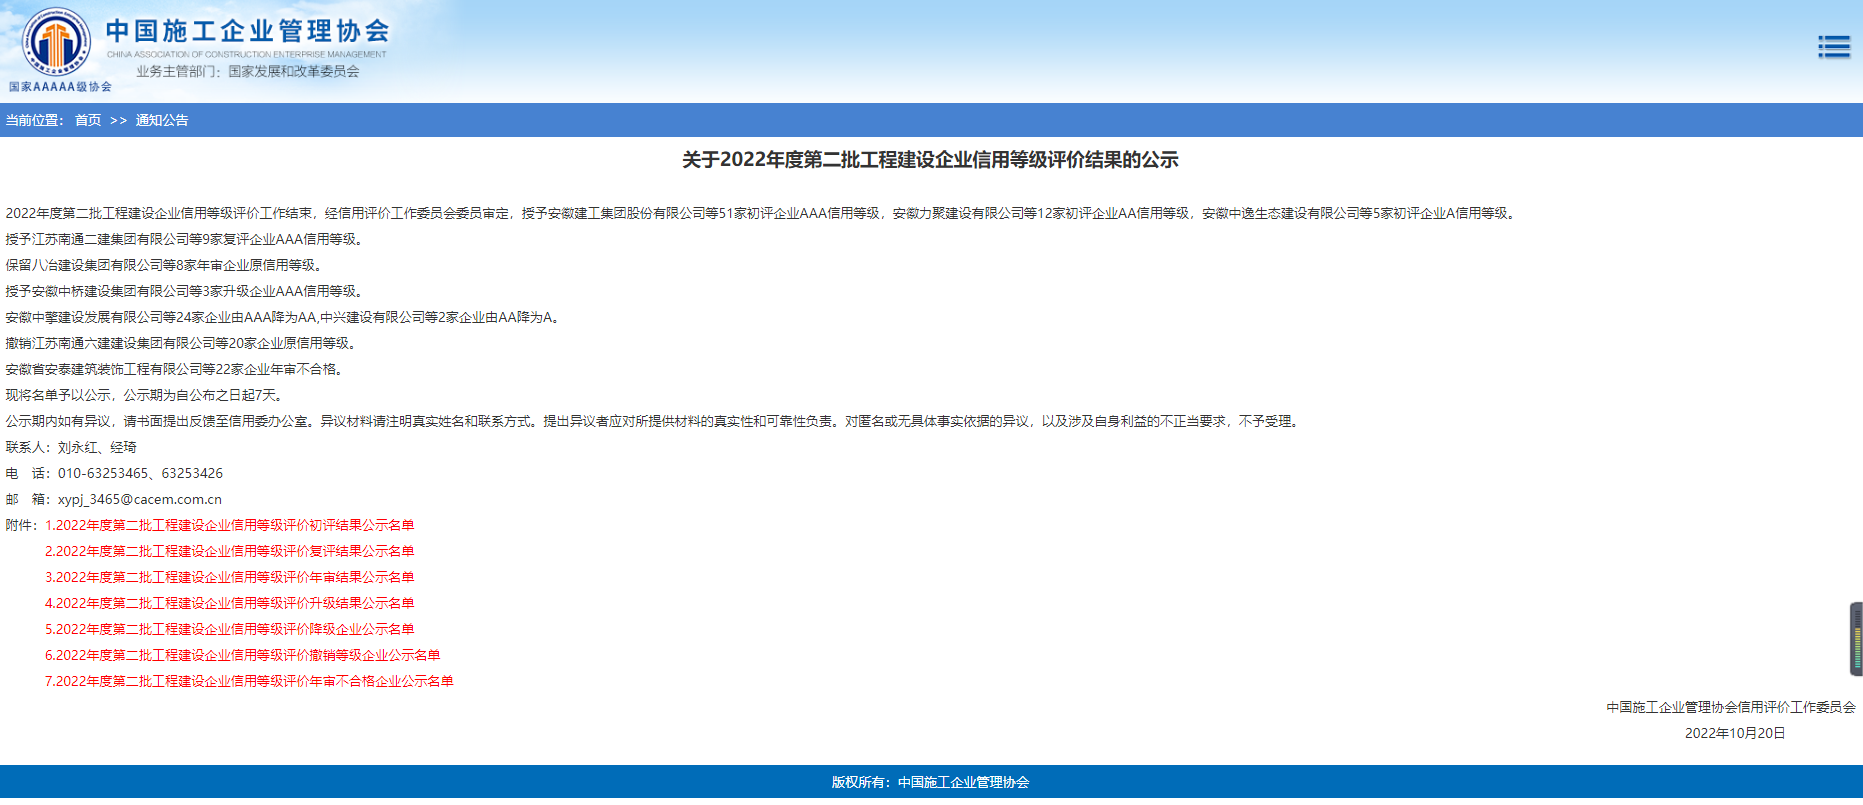Click line 现将名单予以公示，公示期为自公布之日起7天
Viewport: 1863px width, 805px height.
[146, 395]
